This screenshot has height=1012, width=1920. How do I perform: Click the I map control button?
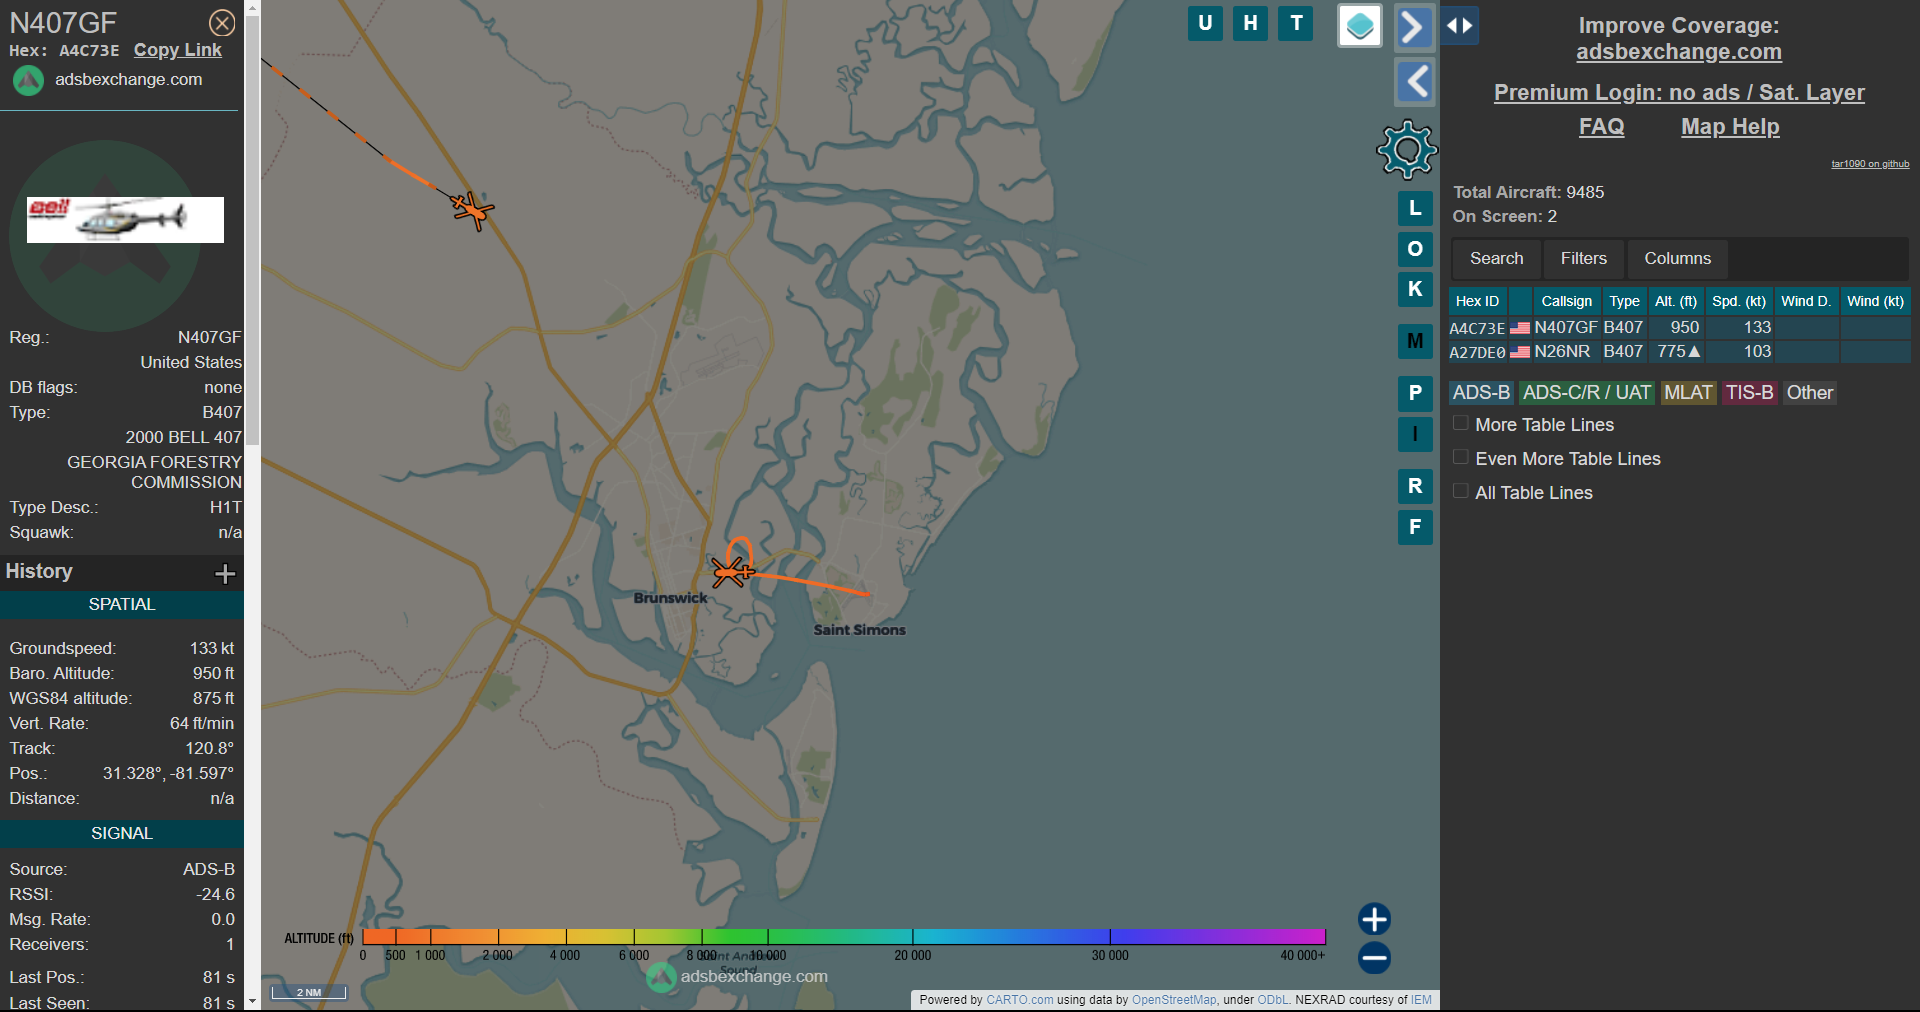click(1415, 434)
